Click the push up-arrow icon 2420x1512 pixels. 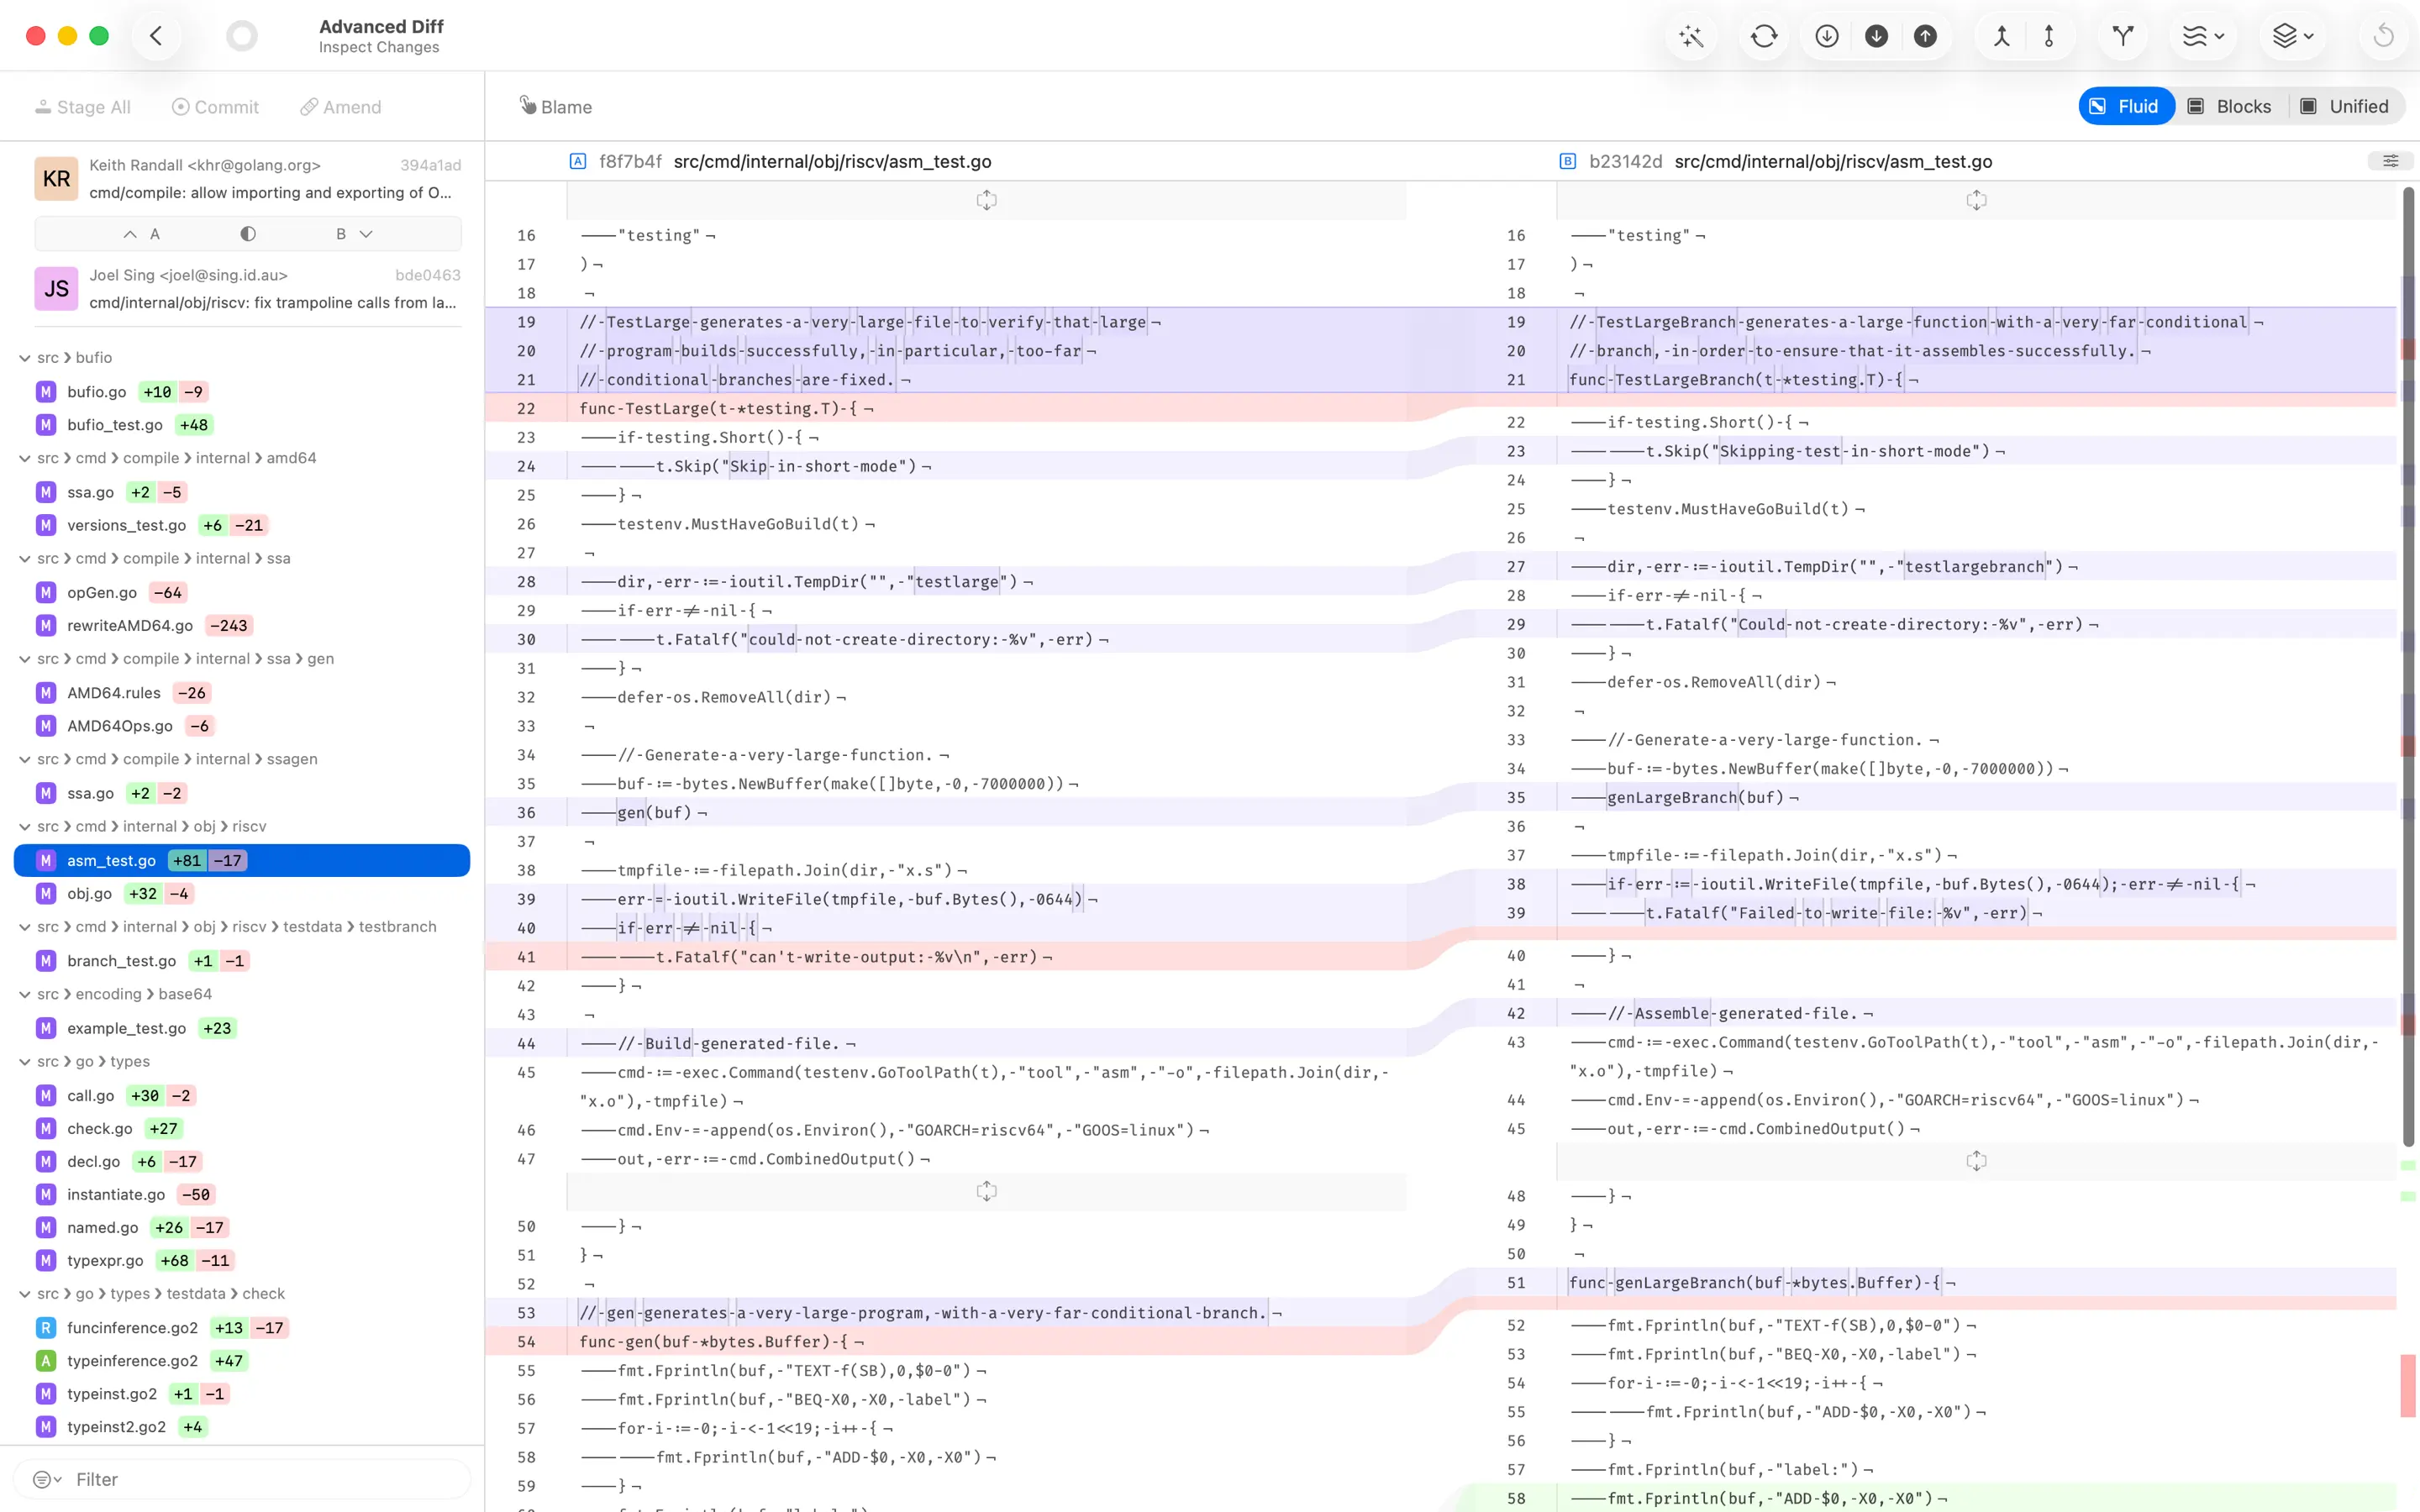(1925, 36)
